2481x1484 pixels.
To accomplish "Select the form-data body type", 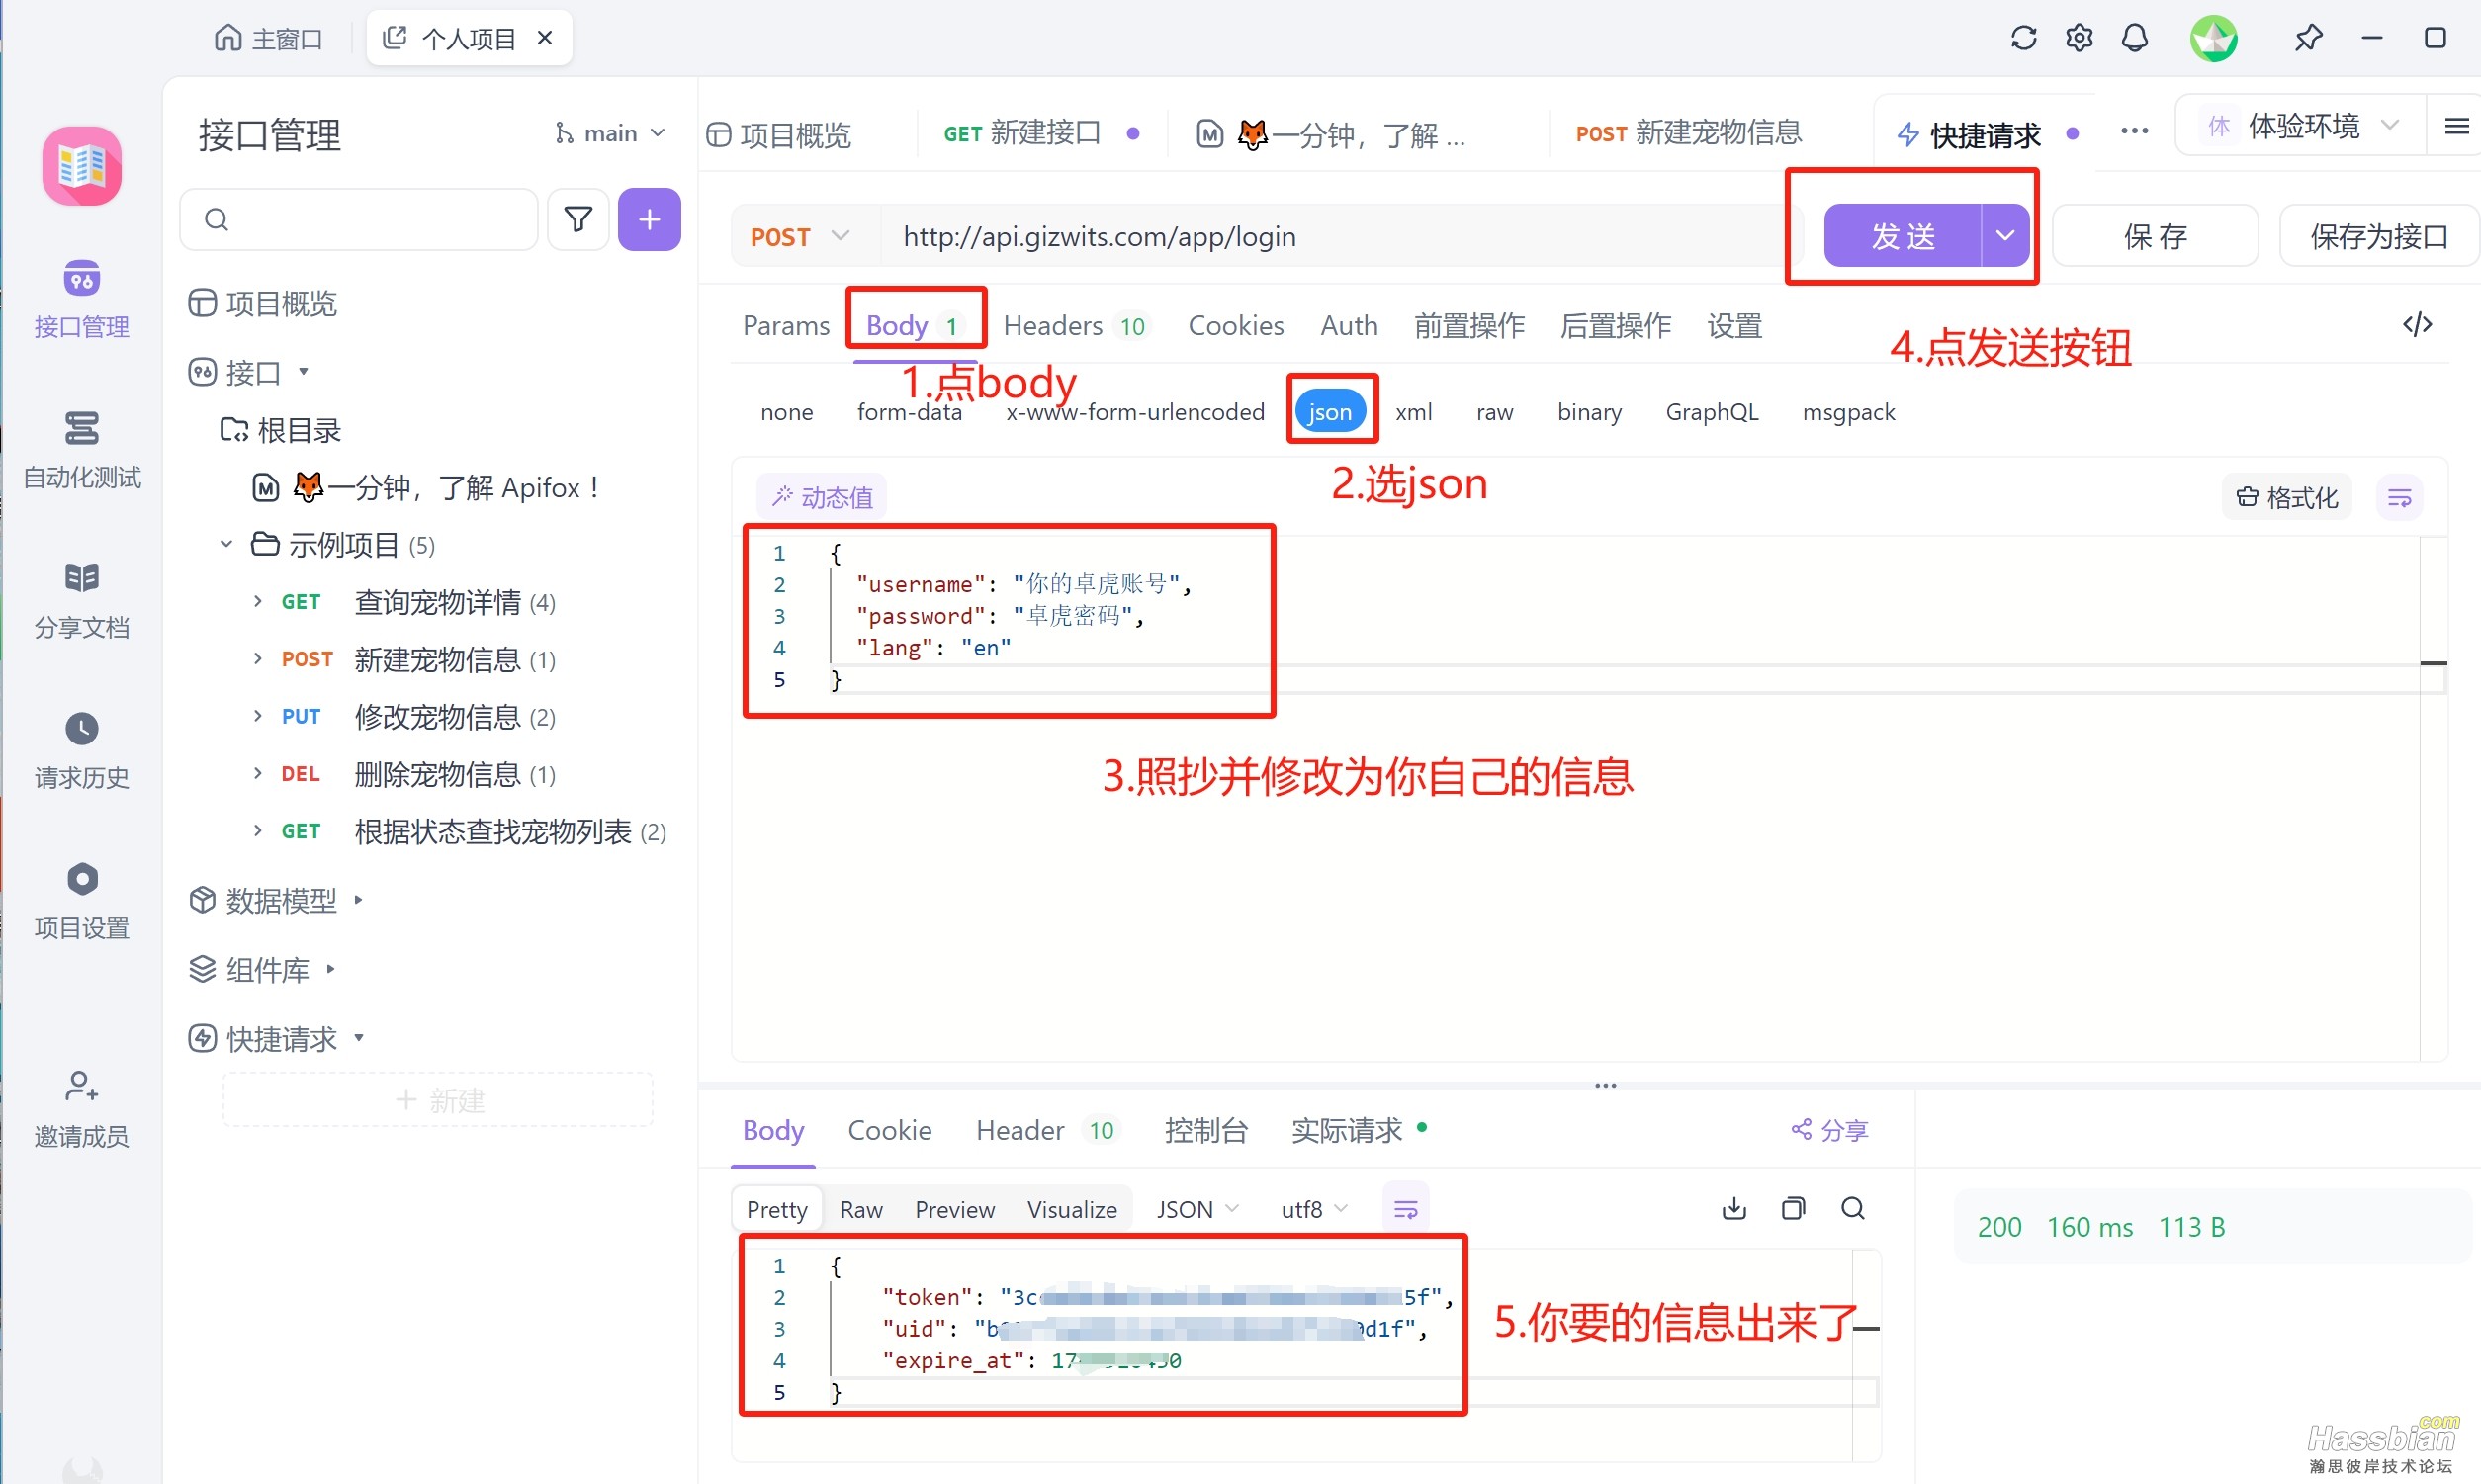I will [909, 412].
